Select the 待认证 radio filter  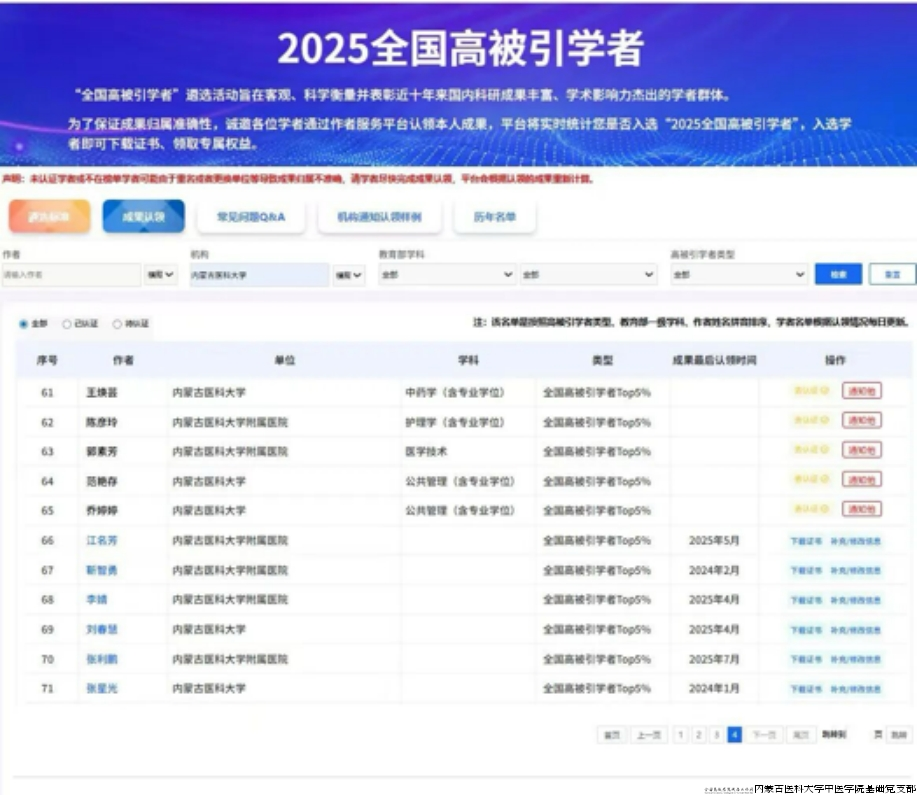tap(117, 324)
